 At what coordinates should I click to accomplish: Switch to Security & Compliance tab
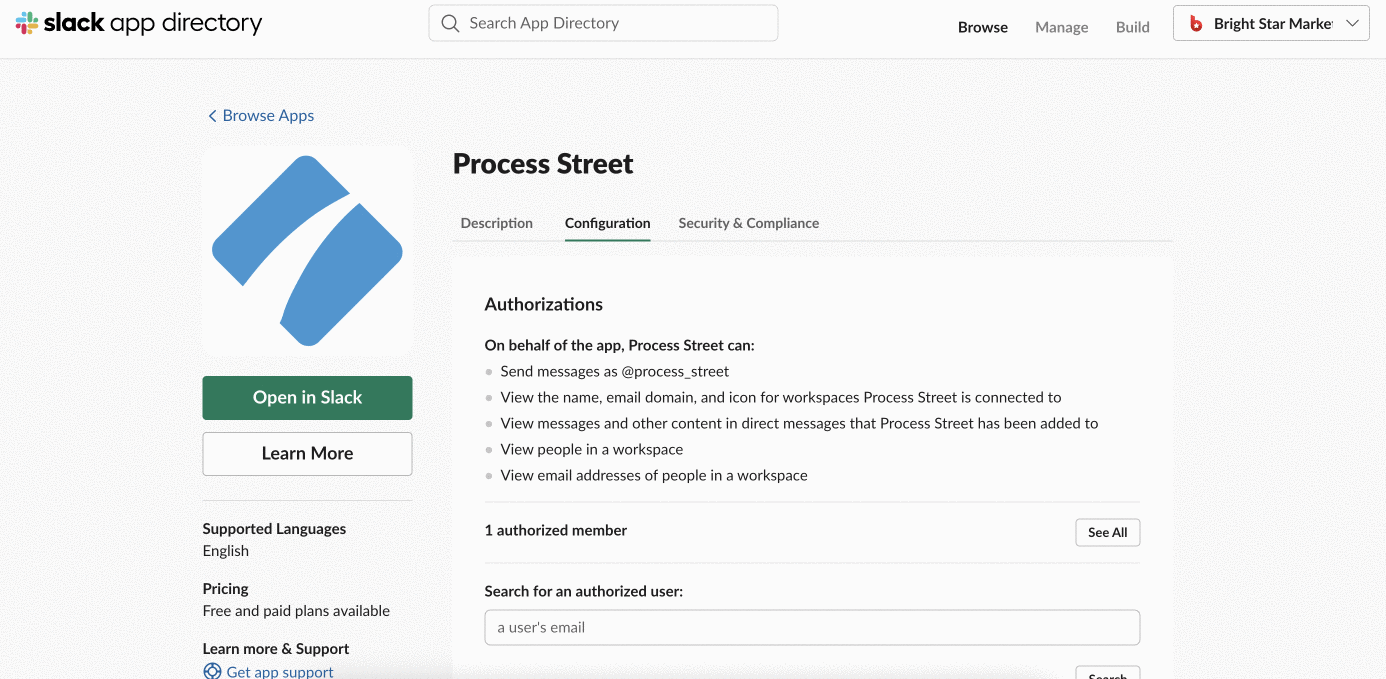tap(748, 223)
